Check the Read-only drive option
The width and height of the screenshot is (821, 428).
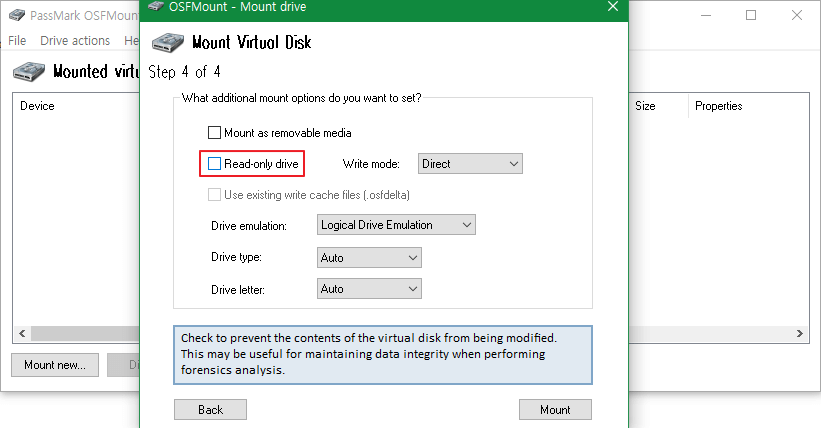click(x=214, y=163)
